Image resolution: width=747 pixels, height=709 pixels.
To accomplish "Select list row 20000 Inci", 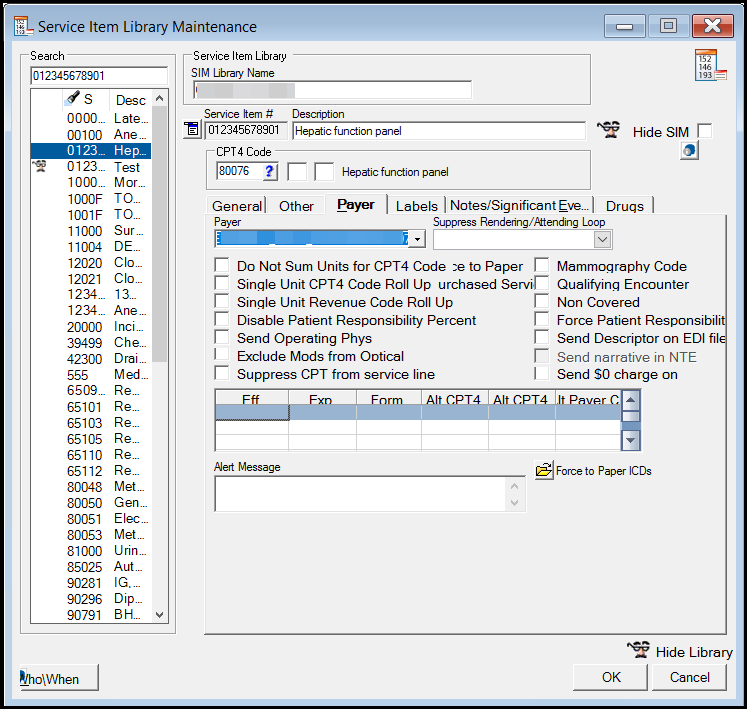I will [91, 327].
